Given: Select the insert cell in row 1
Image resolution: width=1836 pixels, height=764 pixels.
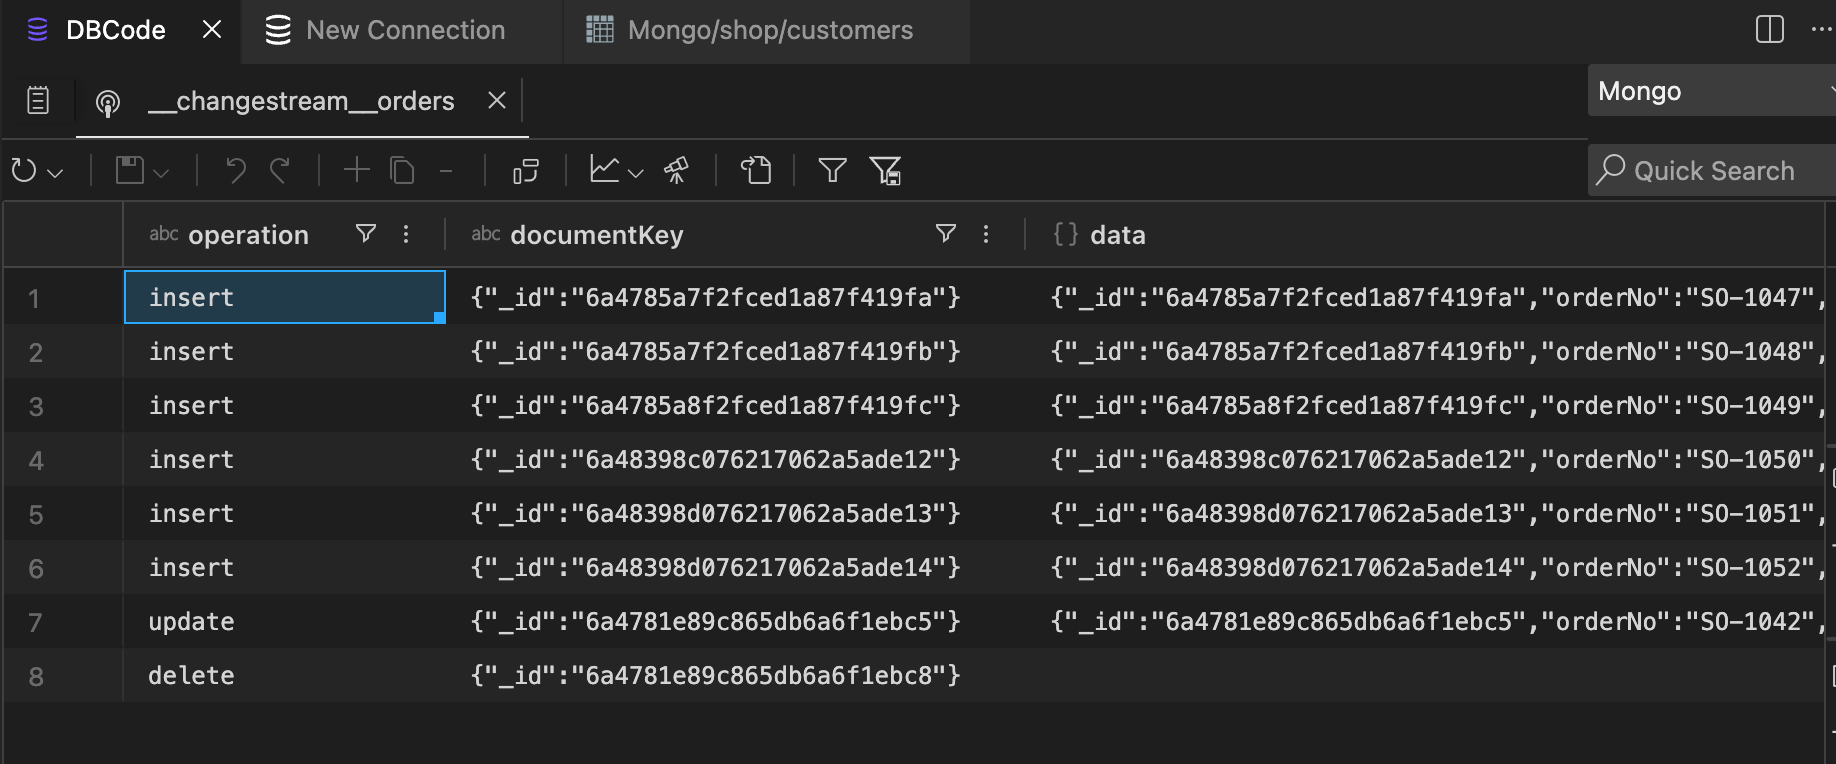Looking at the screenshot, I should [x=285, y=297].
